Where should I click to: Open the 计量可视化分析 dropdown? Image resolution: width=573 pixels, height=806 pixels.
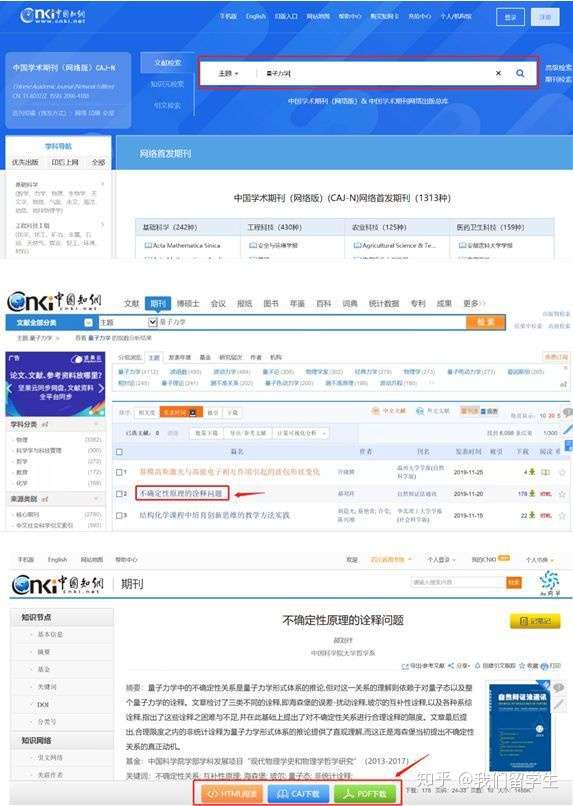302,433
